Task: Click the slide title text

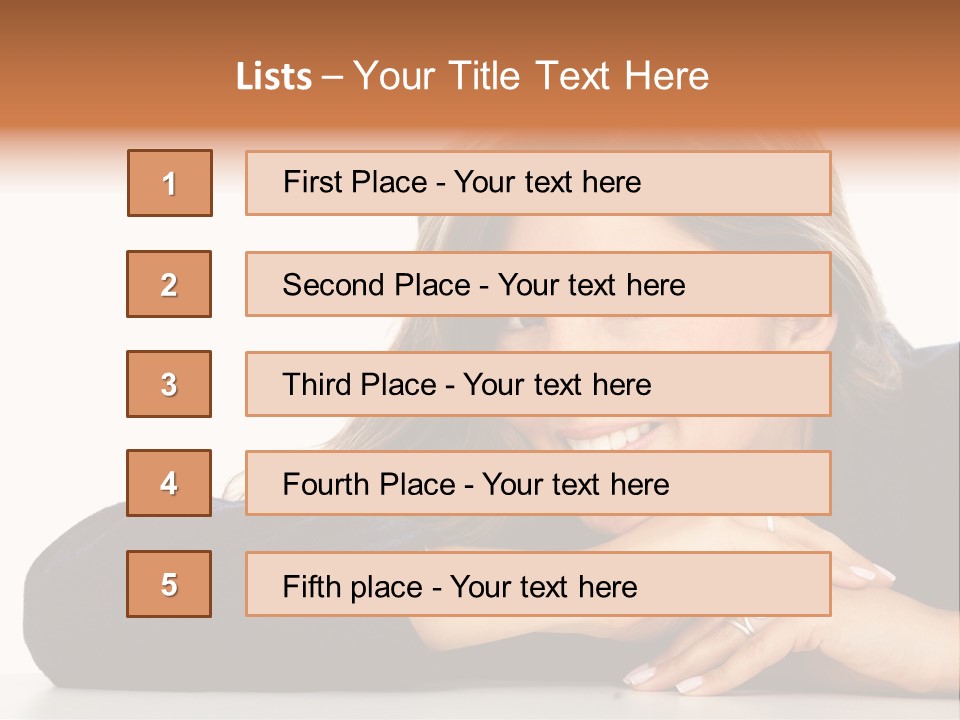Action: pyautogui.click(x=472, y=76)
